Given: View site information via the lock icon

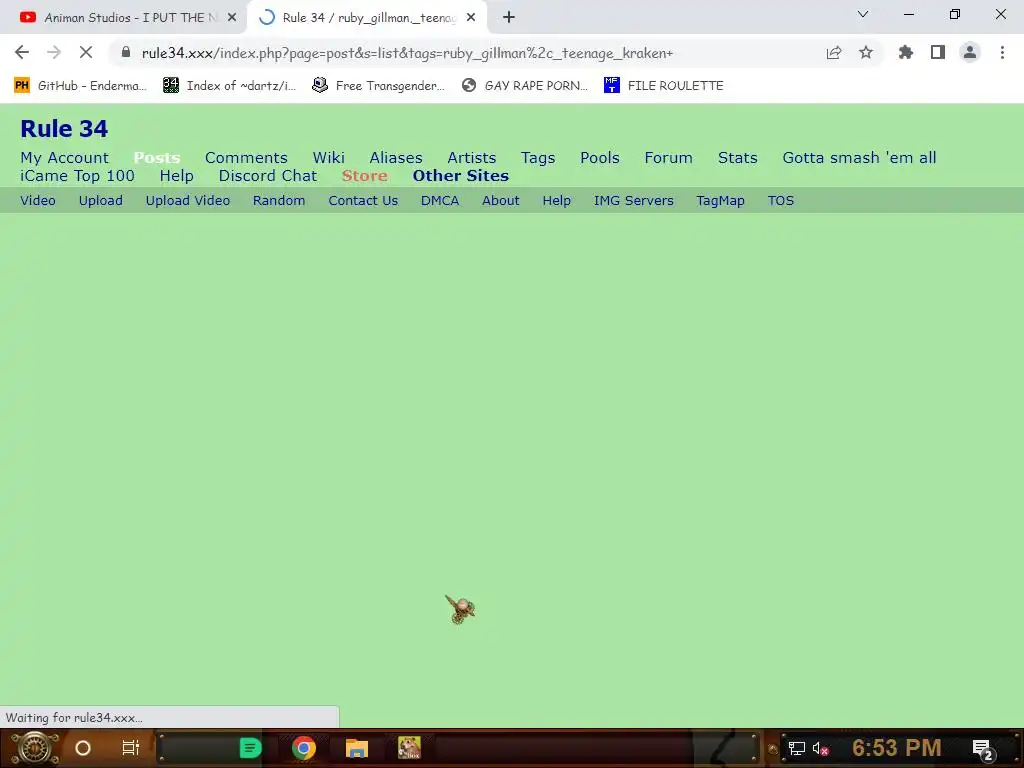Looking at the screenshot, I should [x=126, y=52].
